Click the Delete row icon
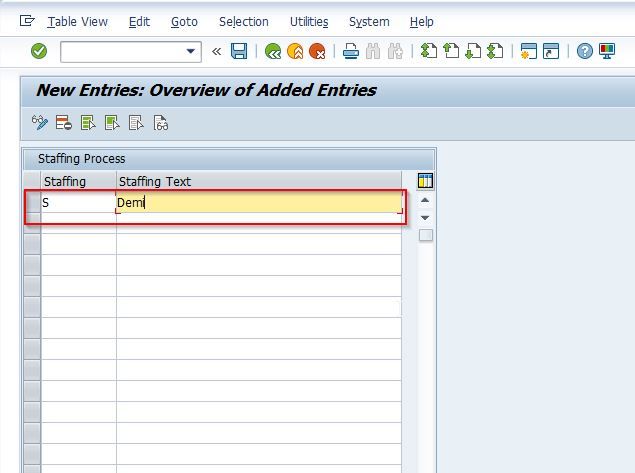635x473 pixels. [x=64, y=122]
